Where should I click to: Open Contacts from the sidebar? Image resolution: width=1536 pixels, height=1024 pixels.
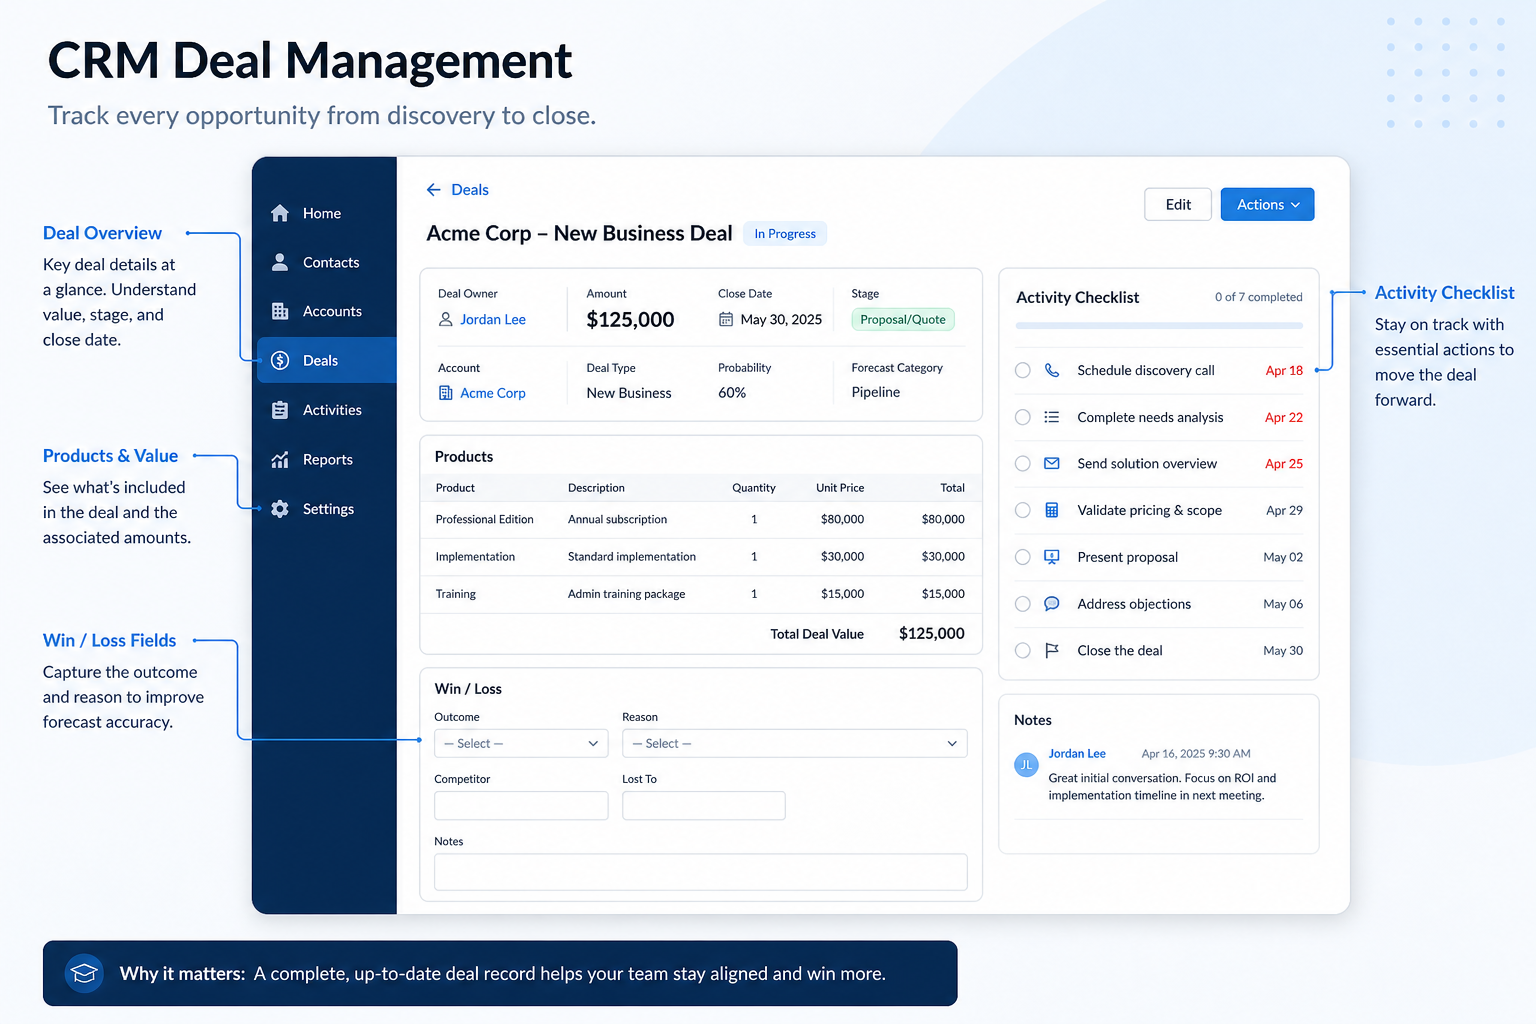click(x=326, y=262)
